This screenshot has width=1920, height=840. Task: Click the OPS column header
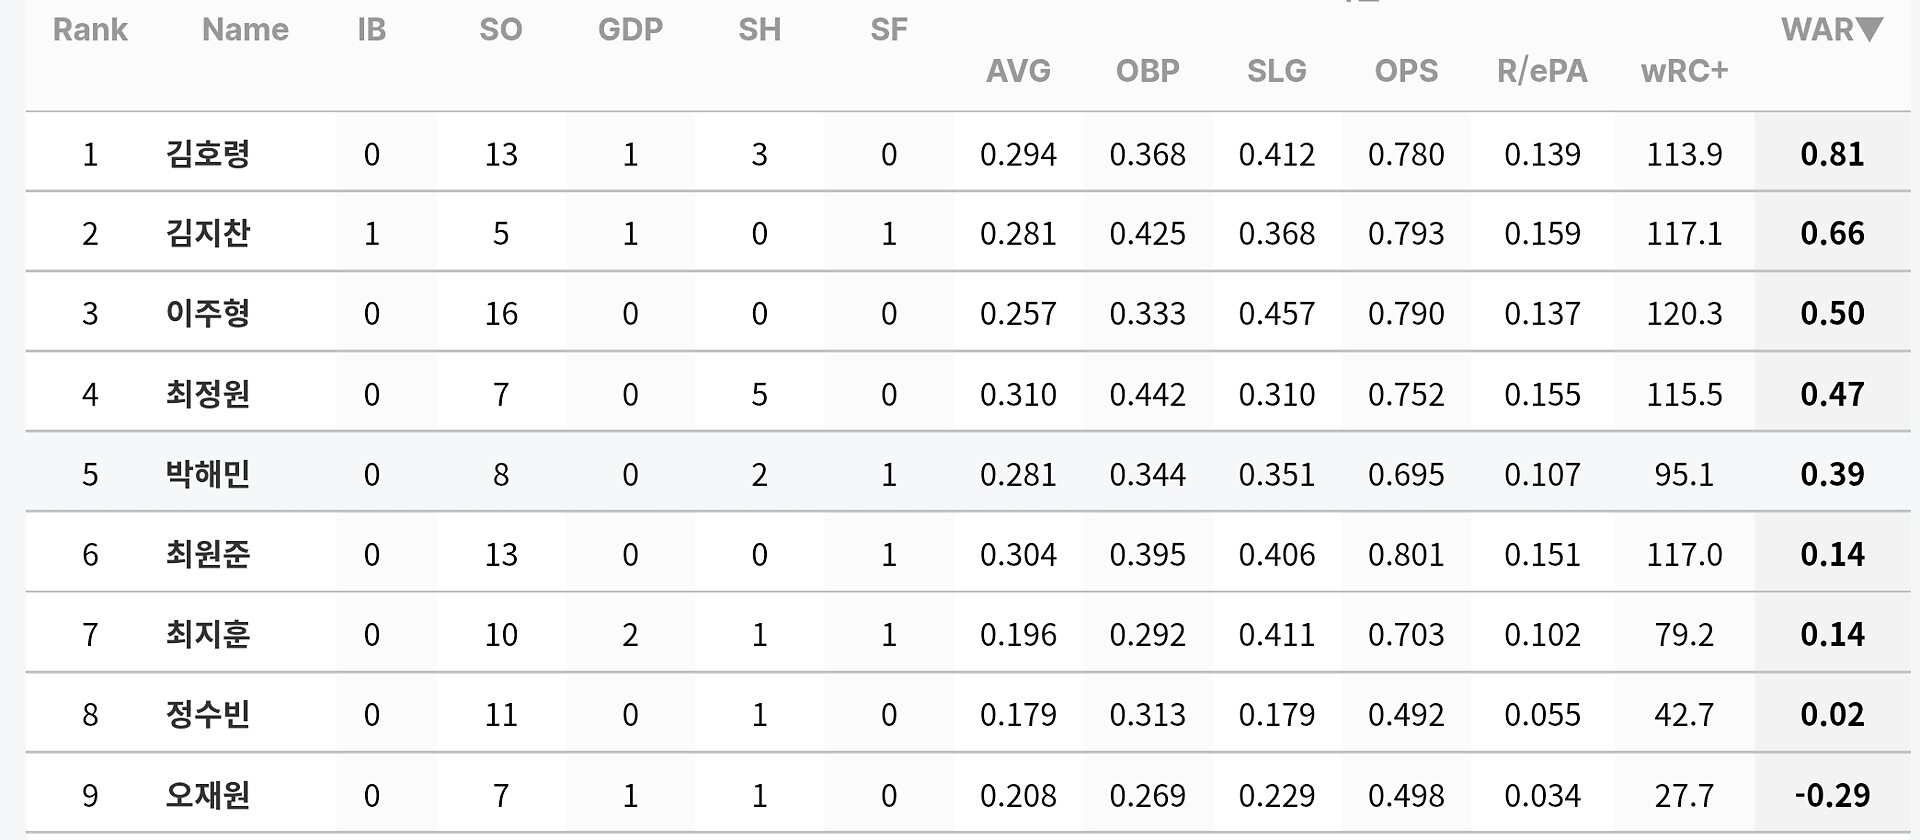click(1406, 71)
